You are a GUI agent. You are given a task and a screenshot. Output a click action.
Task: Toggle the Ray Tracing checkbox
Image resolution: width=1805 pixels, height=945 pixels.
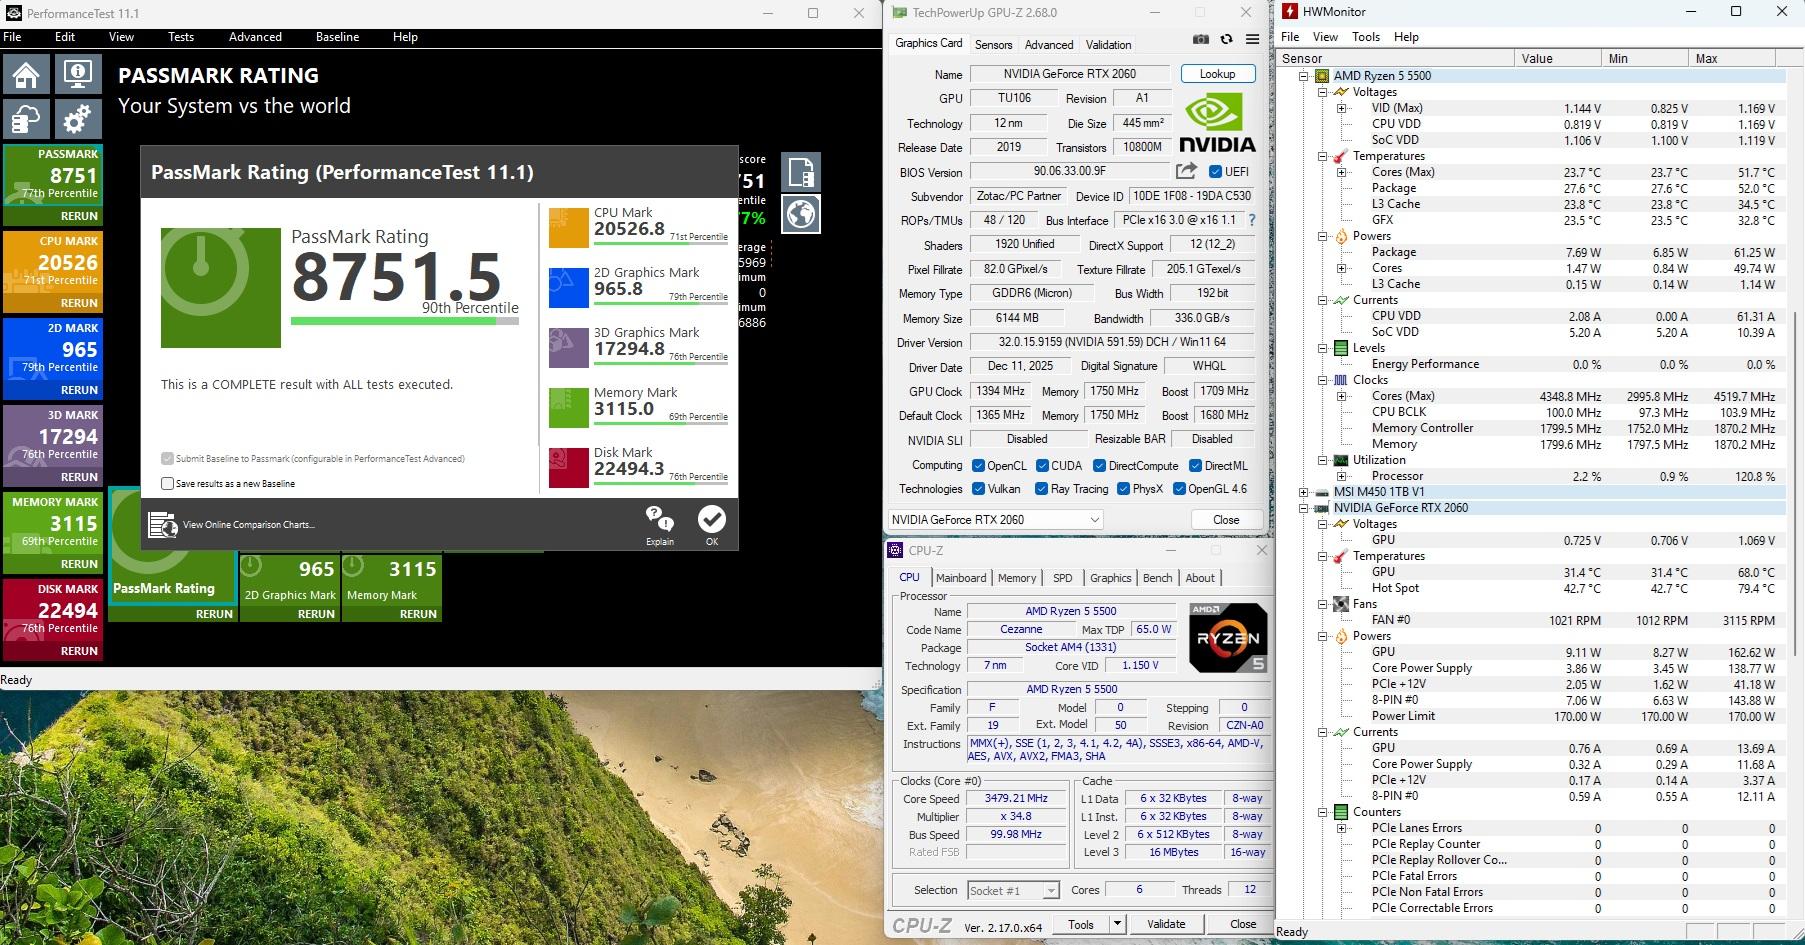pos(1041,489)
